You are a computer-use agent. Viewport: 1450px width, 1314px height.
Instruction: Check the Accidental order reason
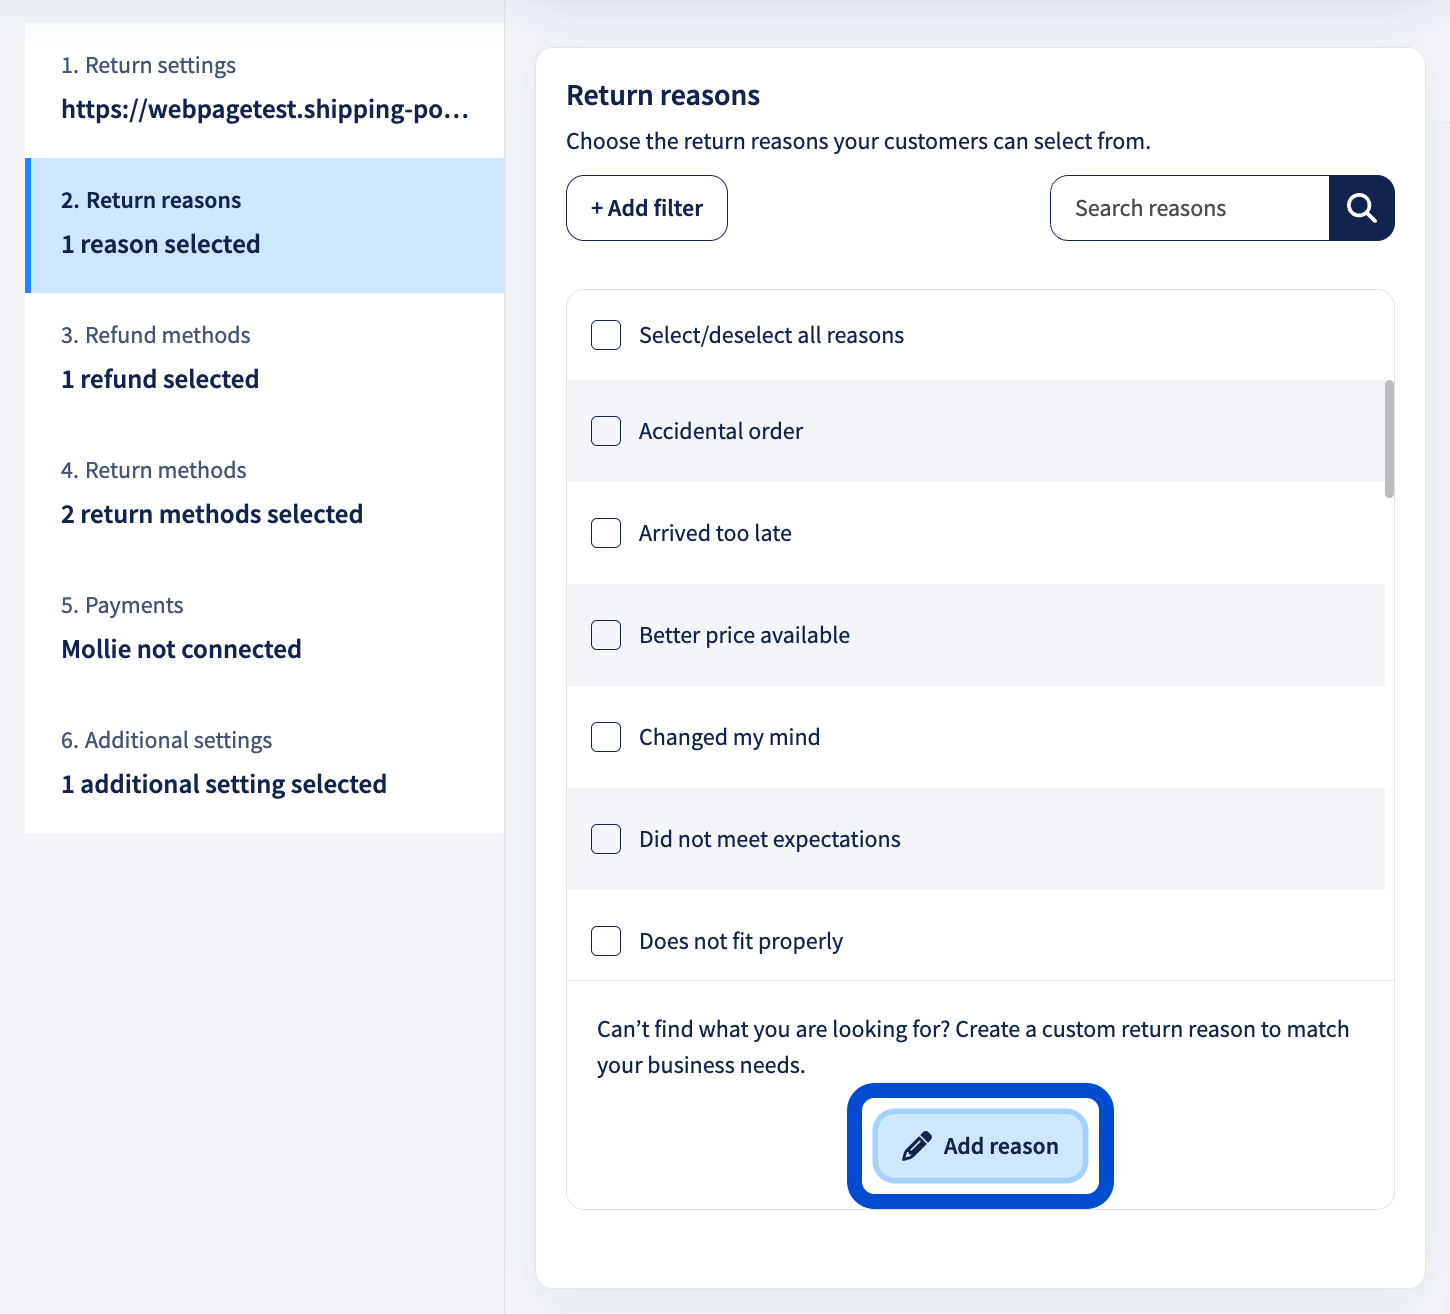(606, 431)
